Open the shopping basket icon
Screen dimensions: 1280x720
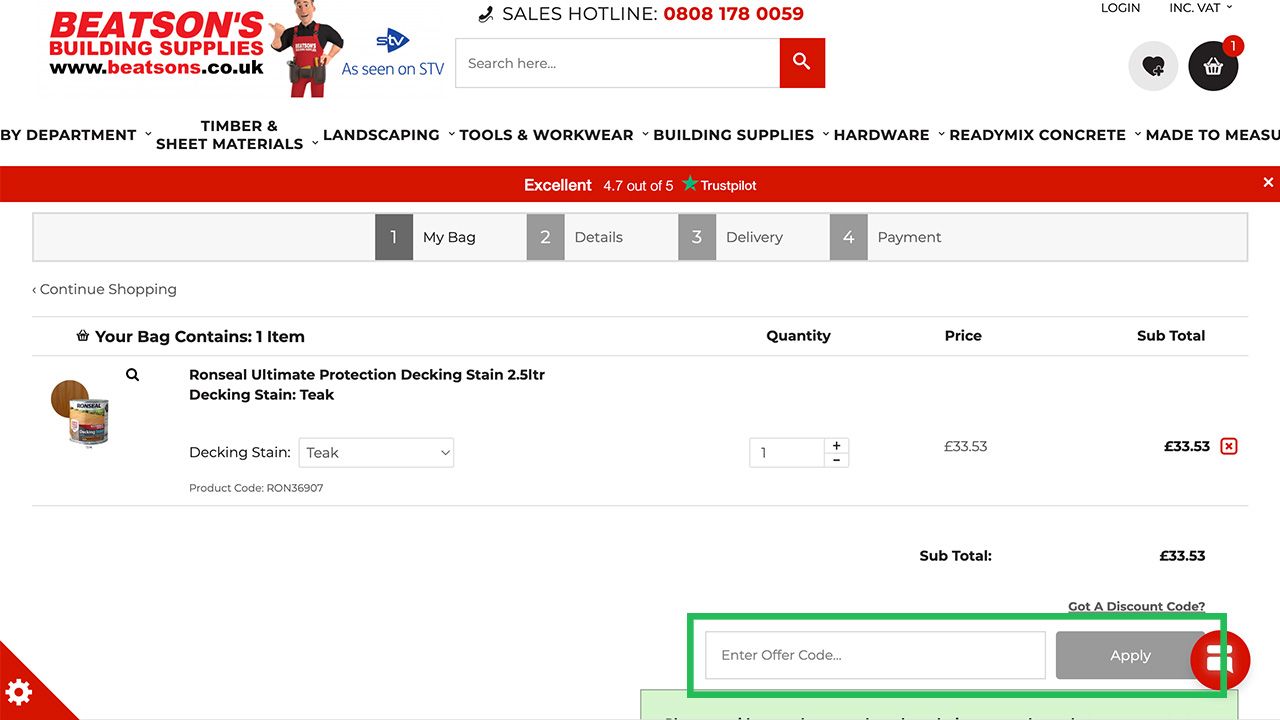(1213, 67)
